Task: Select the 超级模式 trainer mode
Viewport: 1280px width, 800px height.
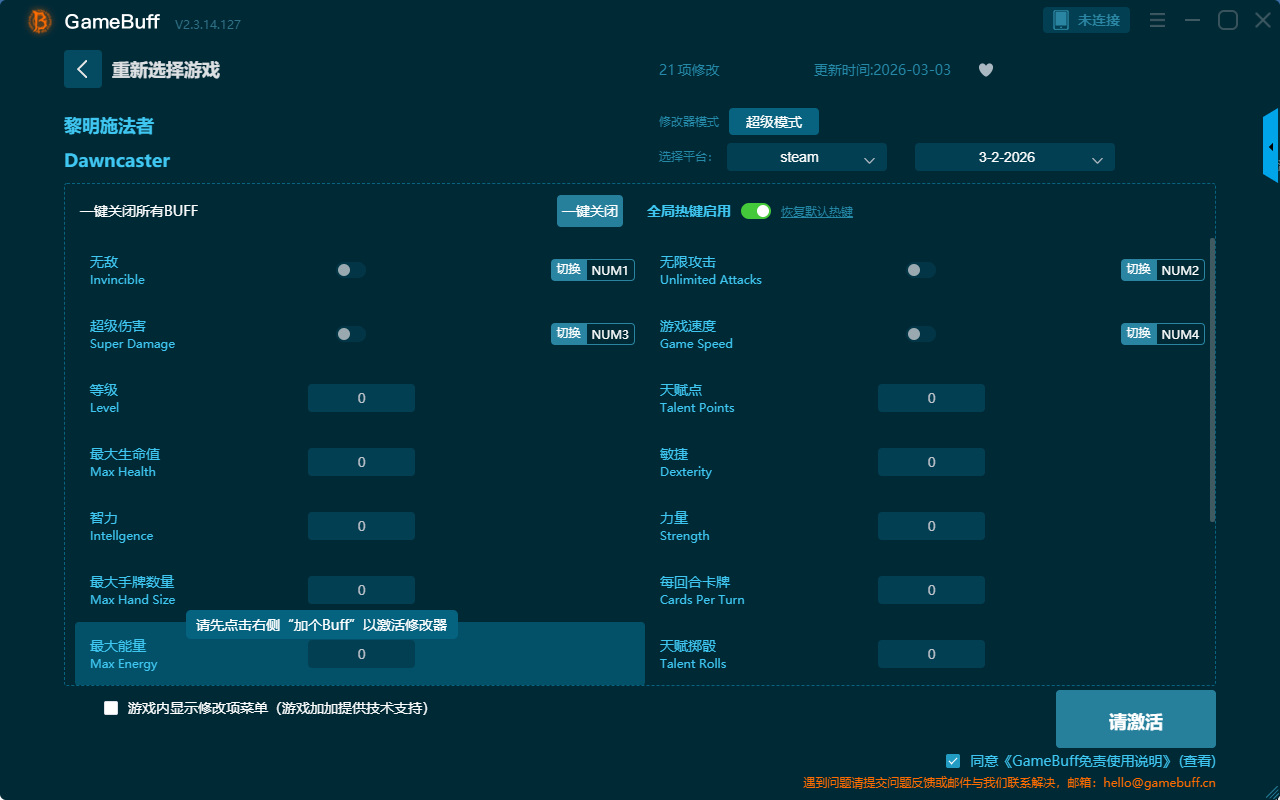Action: coord(773,122)
